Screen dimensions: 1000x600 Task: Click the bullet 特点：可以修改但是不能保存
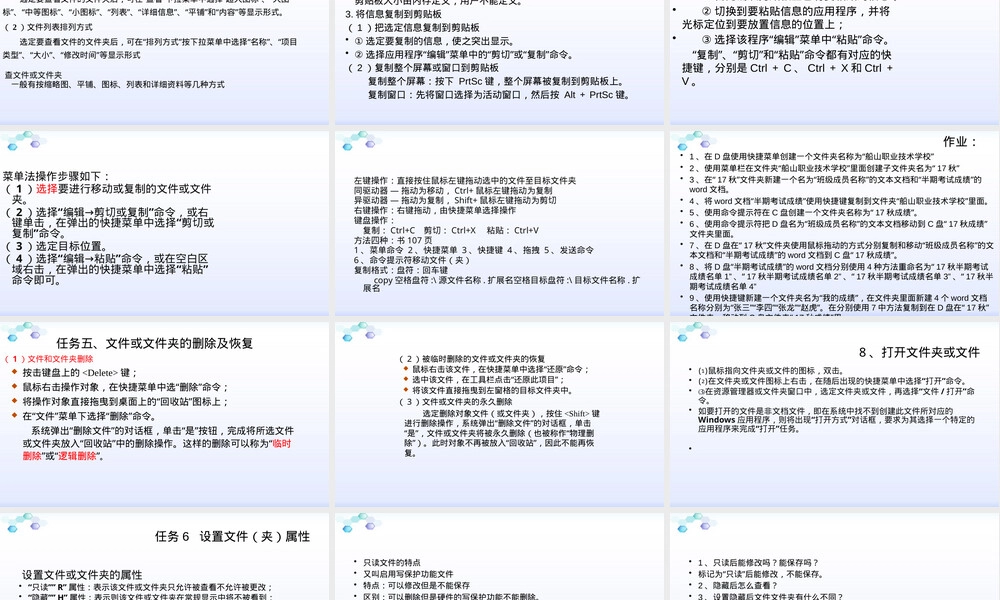pyautogui.click(x=416, y=585)
